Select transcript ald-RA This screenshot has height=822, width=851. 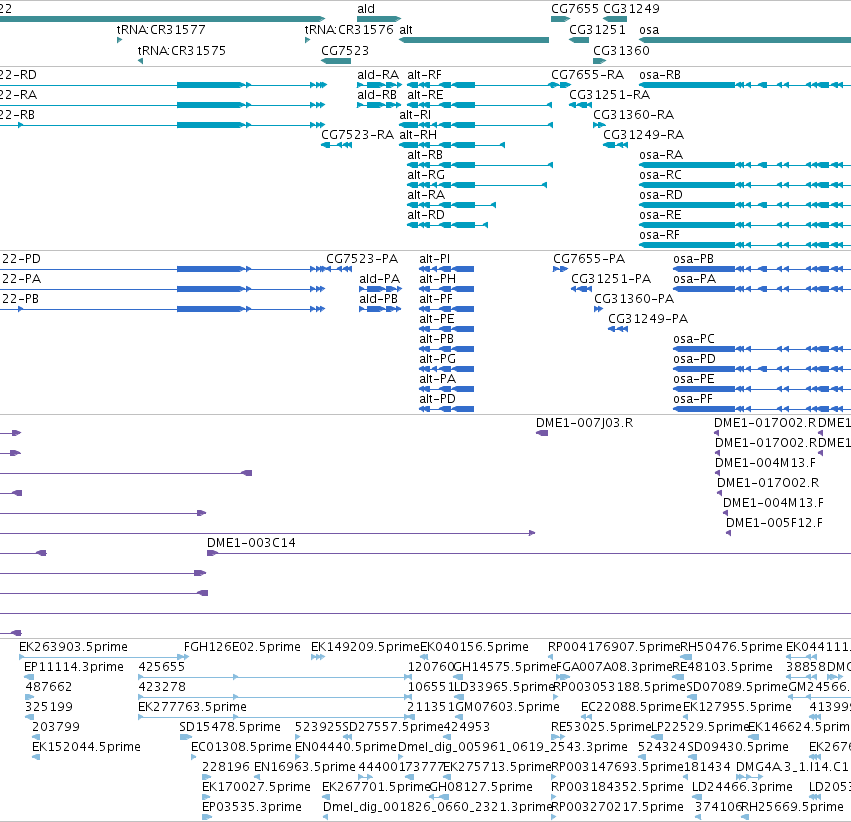[x=378, y=75]
